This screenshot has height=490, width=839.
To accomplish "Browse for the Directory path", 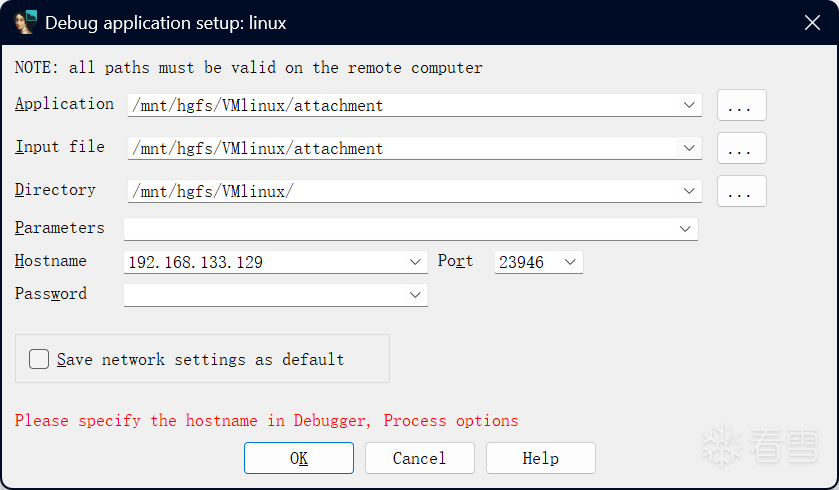I will pyautogui.click(x=741, y=191).
